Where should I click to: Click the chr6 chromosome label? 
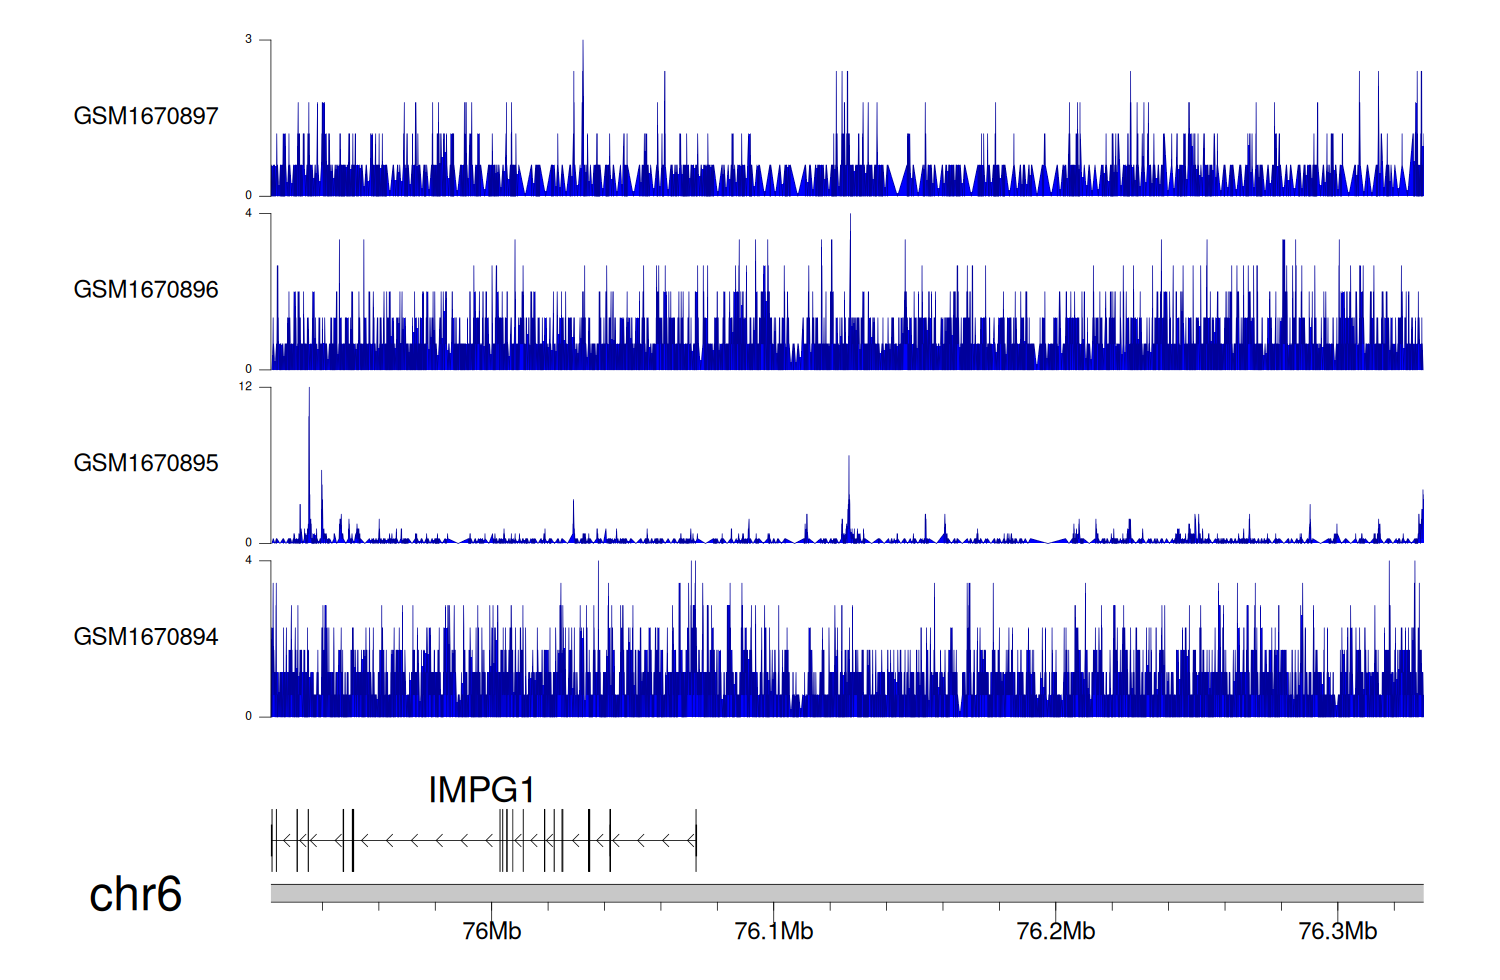[135, 894]
